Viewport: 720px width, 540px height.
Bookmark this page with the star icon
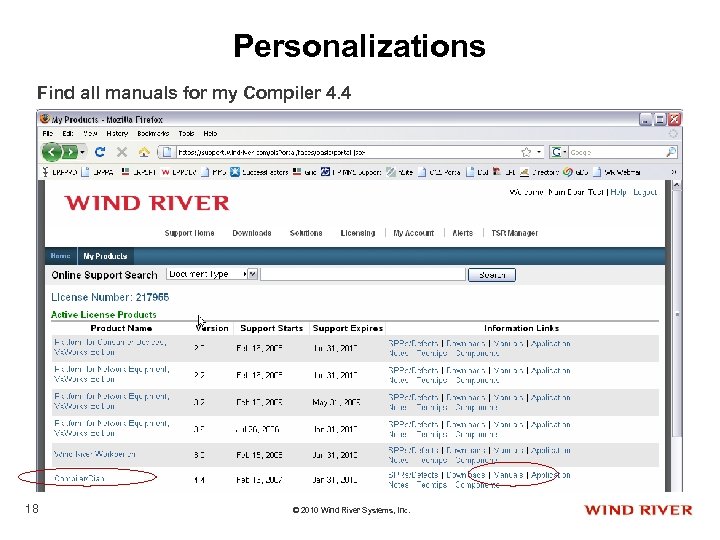526,152
